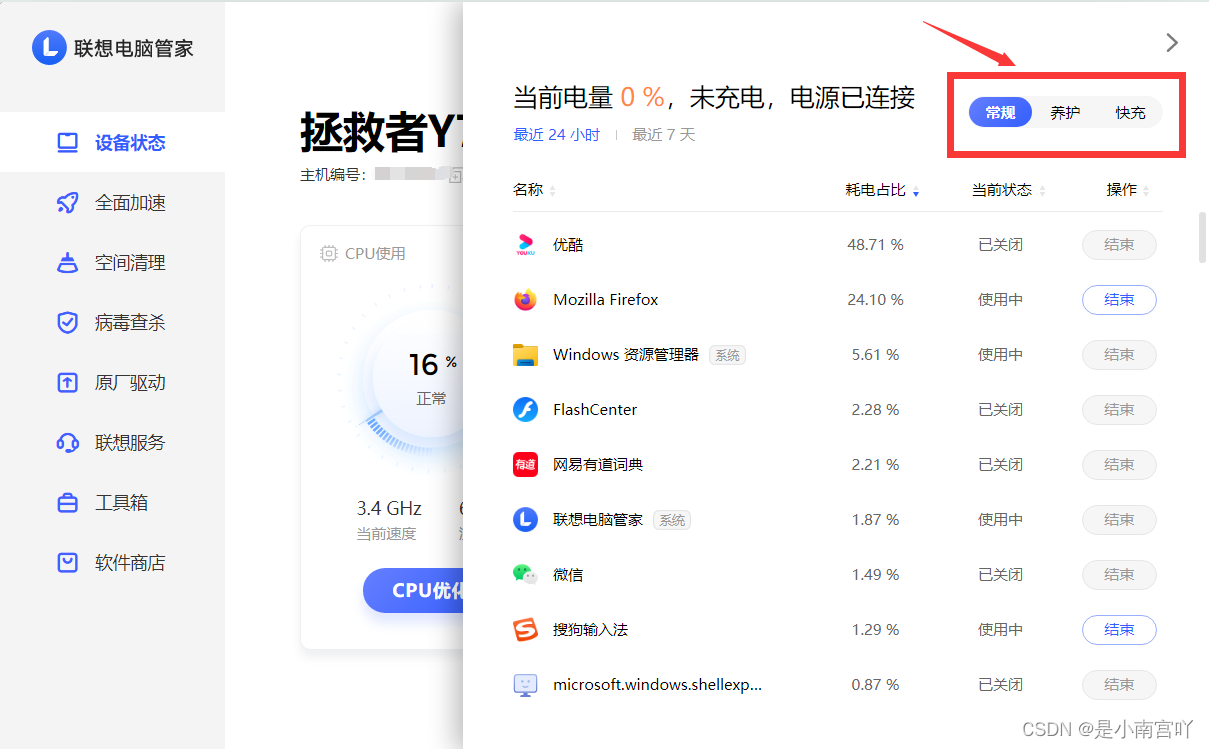Open 设备状态 in the sidebar
The height and width of the screenshot is (749, 1209).
[112, 143]
